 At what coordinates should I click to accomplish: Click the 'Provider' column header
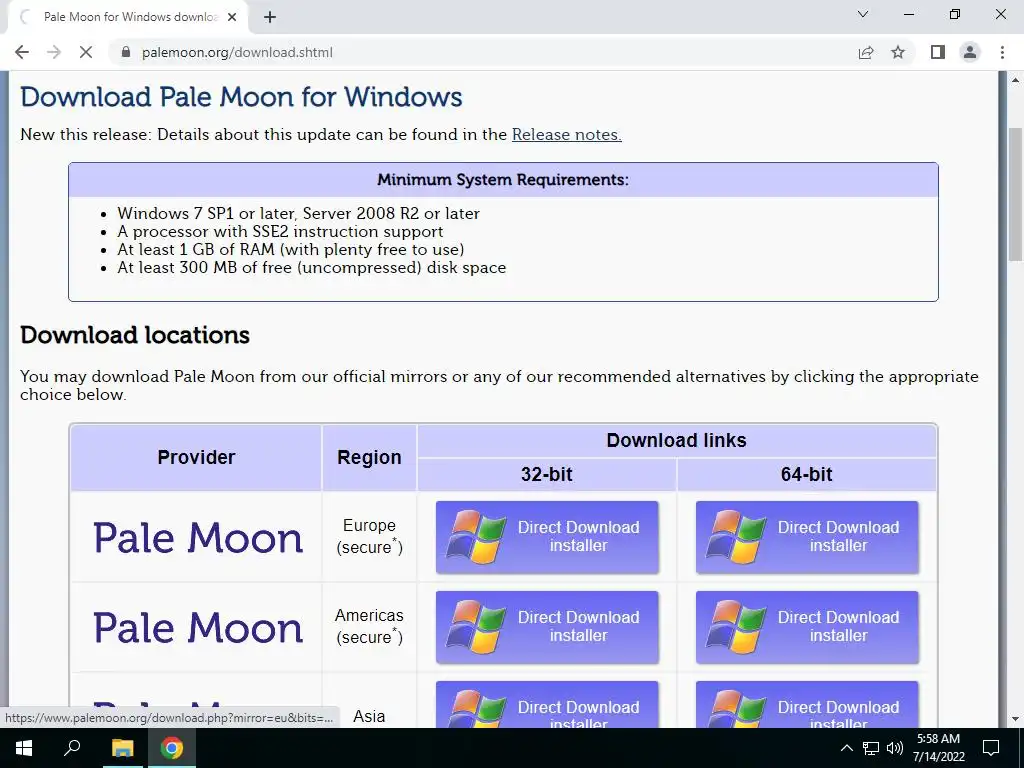pos(196,457)
